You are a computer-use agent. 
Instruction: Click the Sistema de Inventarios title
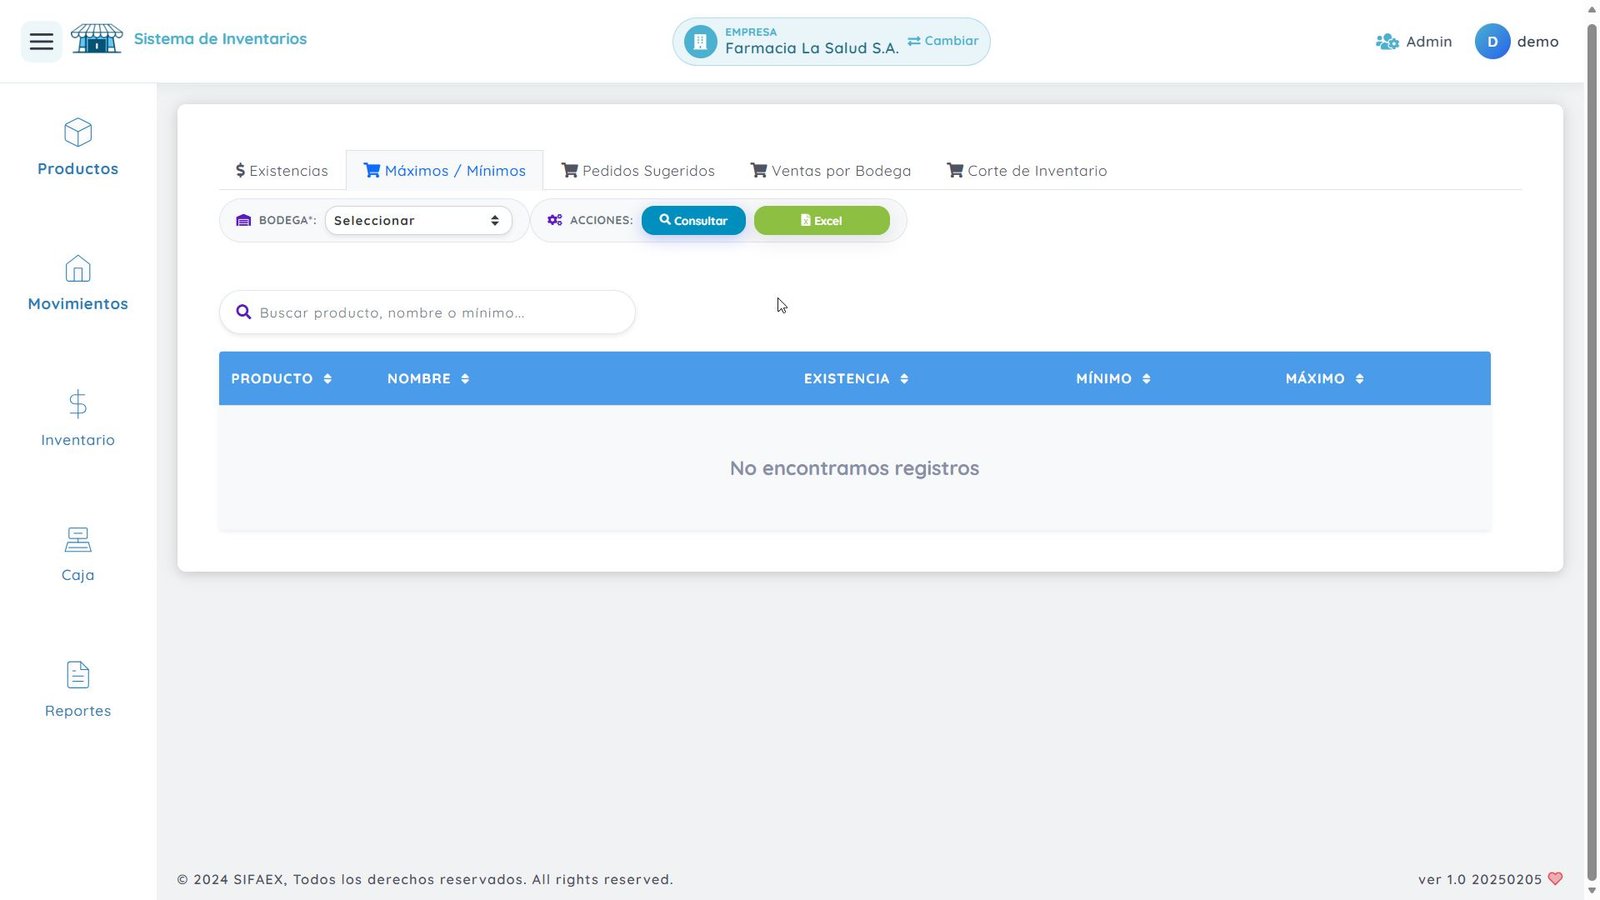coord(220,39)
